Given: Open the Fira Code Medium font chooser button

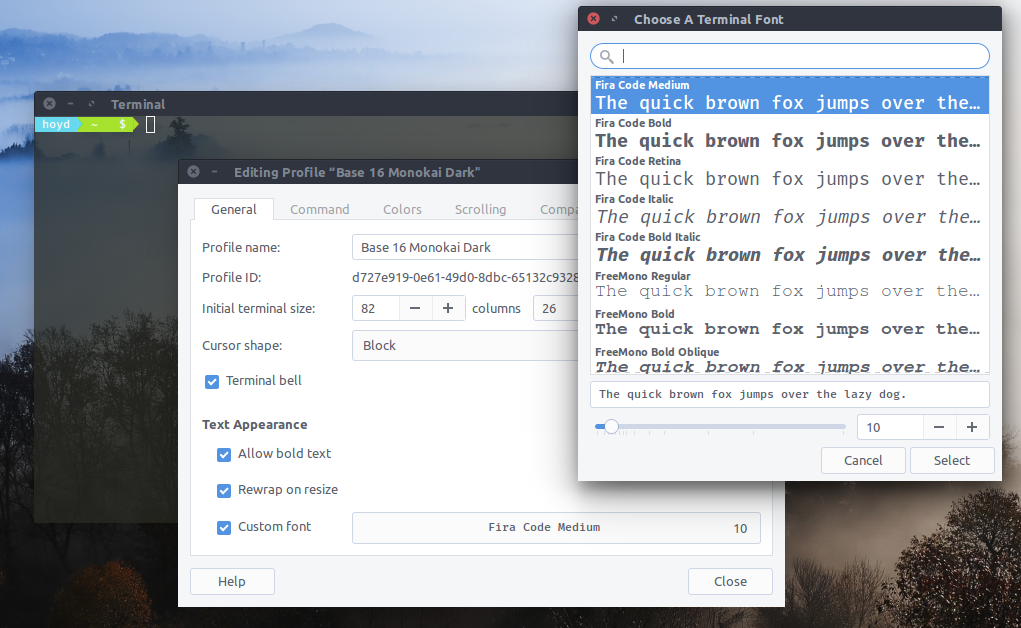Looking at the screenshot, I should (x=555, y=528).
